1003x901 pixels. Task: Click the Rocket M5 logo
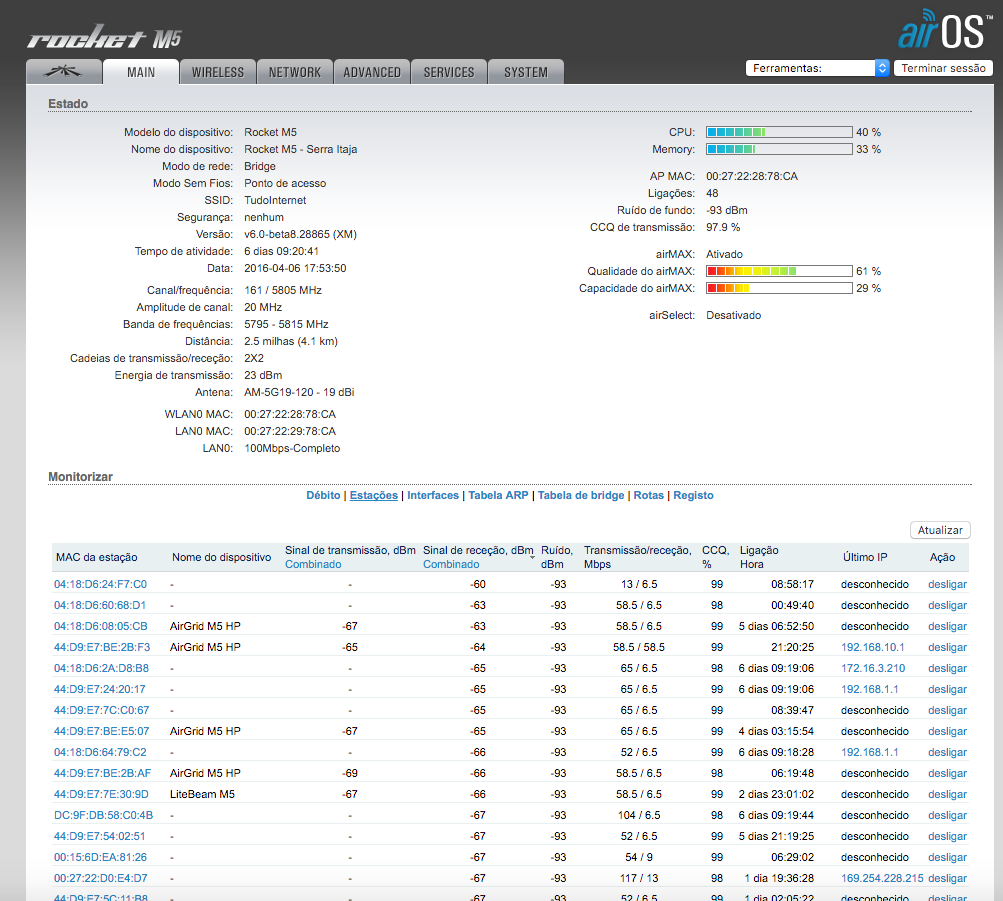coord(104,37)
